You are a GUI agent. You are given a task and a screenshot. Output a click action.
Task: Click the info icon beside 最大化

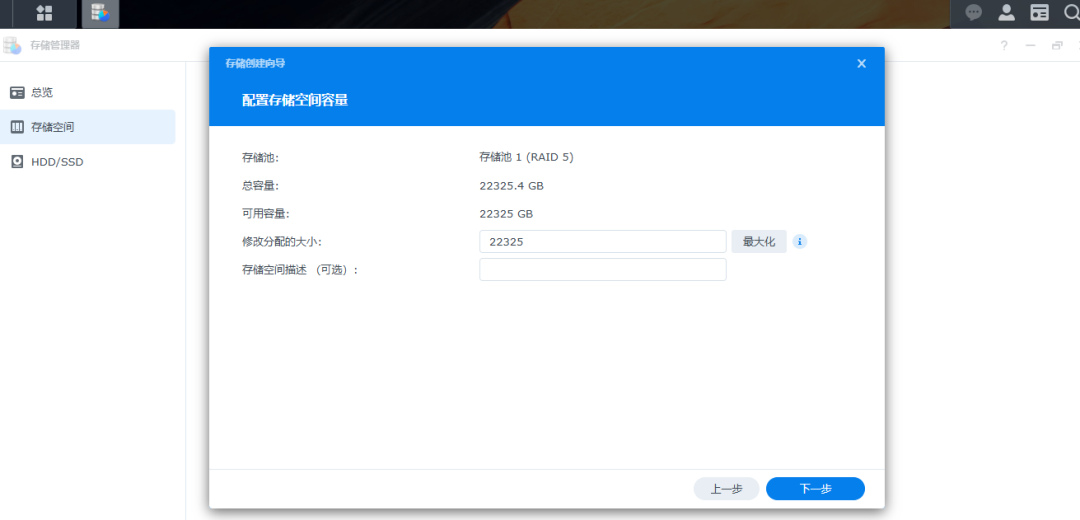800,241
